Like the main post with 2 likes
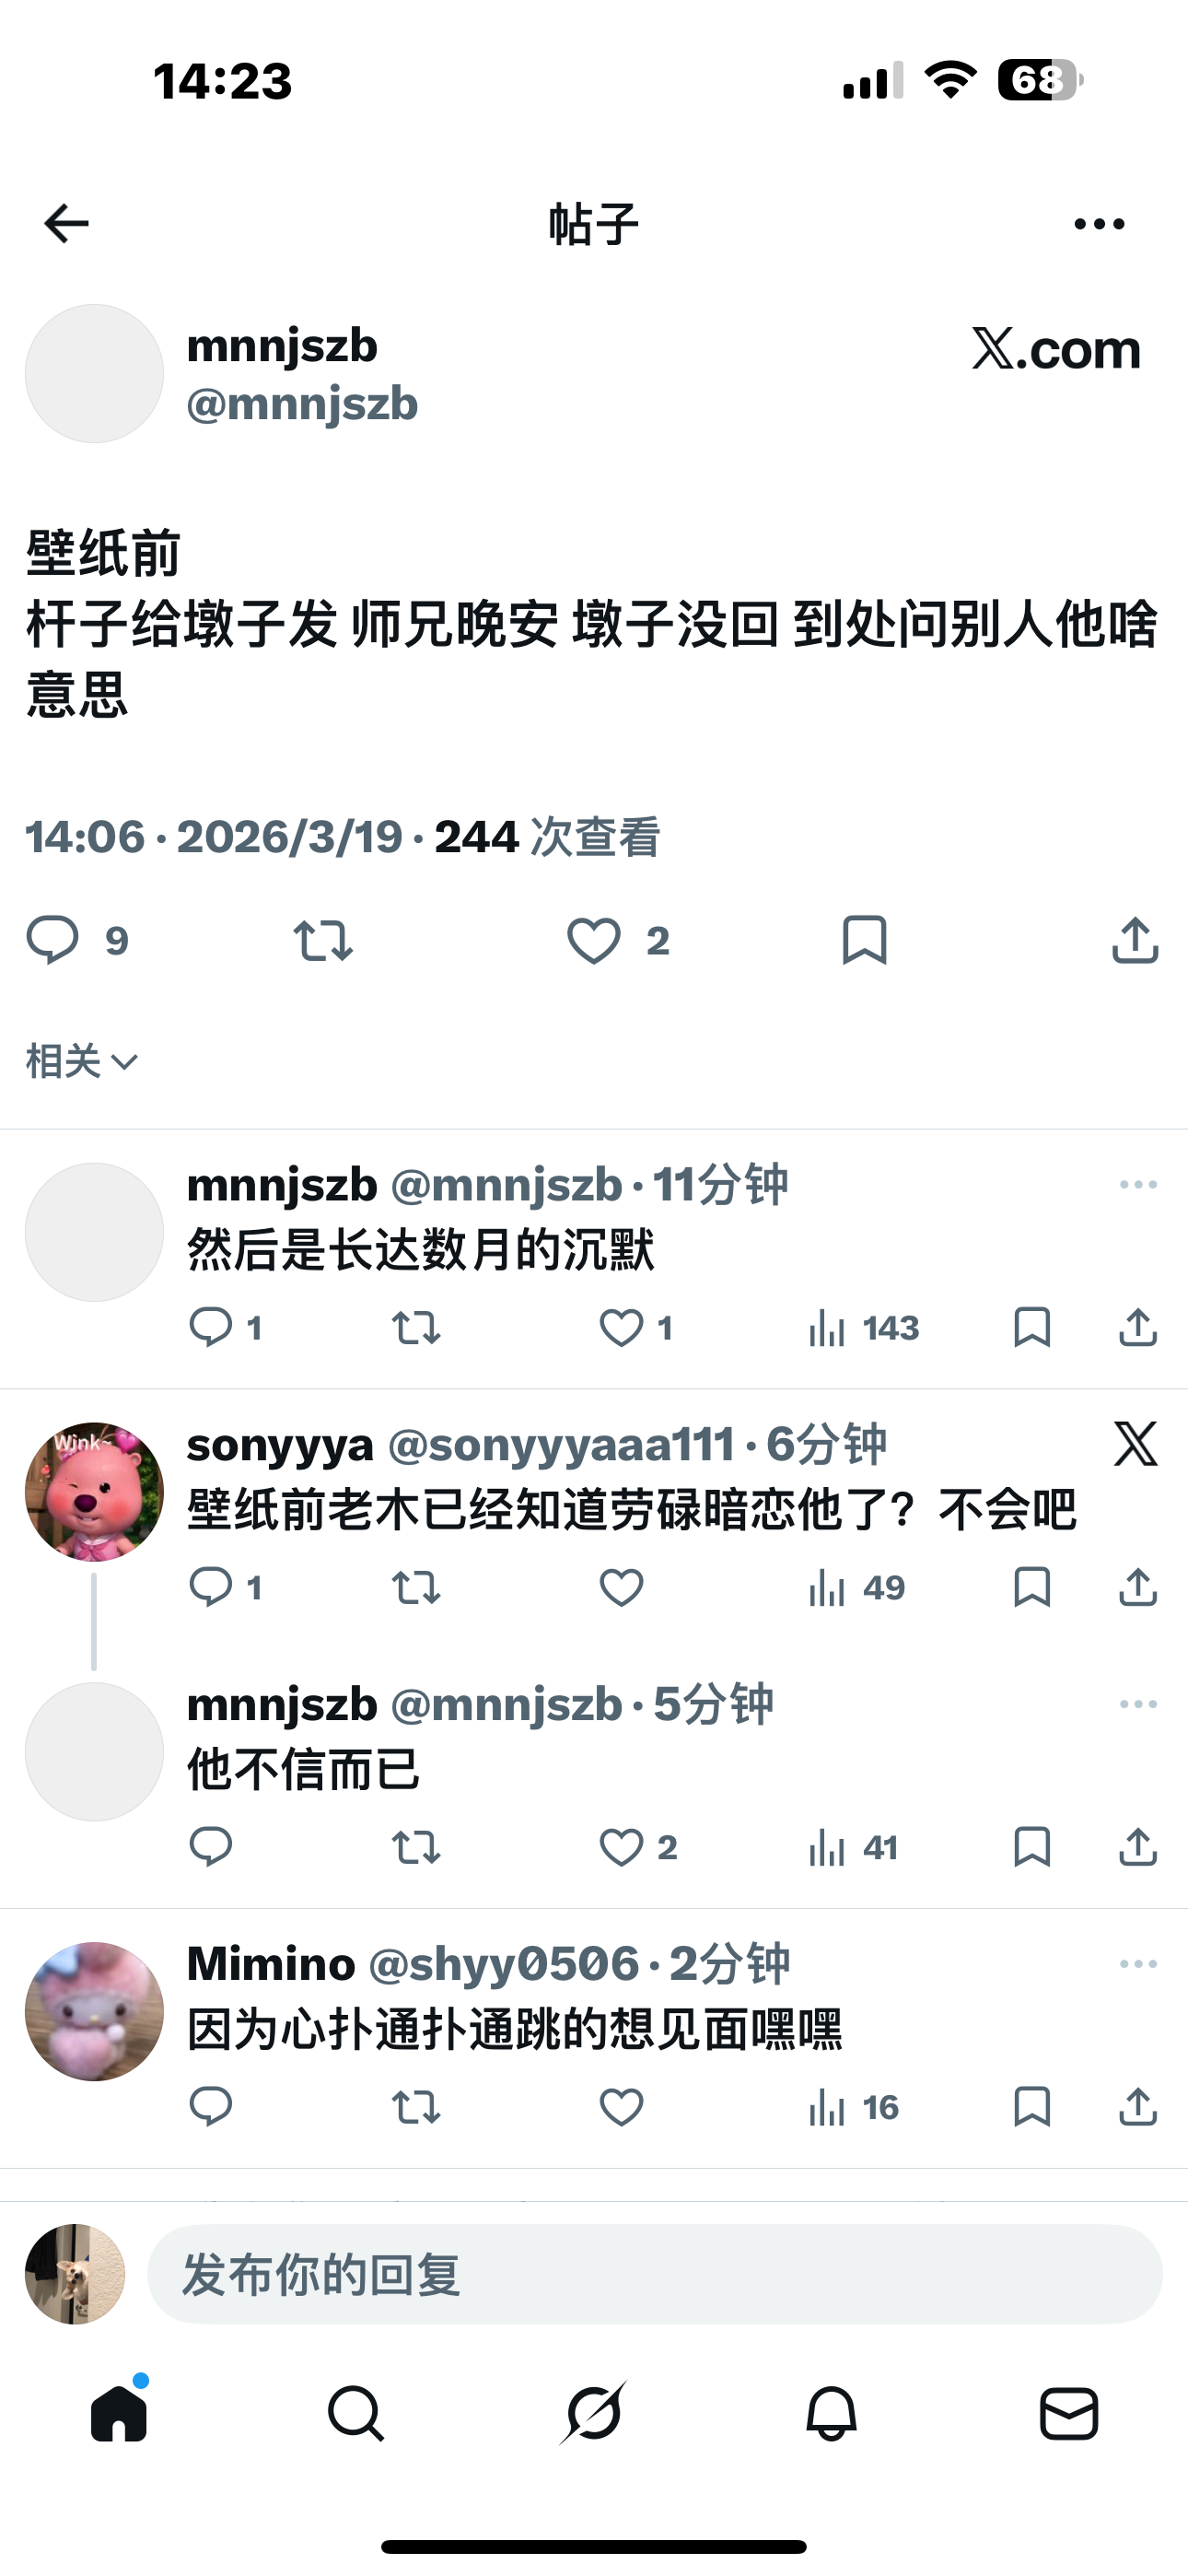The height and width of the screenshot is (2576, 1188). click(x=618, y=941)
